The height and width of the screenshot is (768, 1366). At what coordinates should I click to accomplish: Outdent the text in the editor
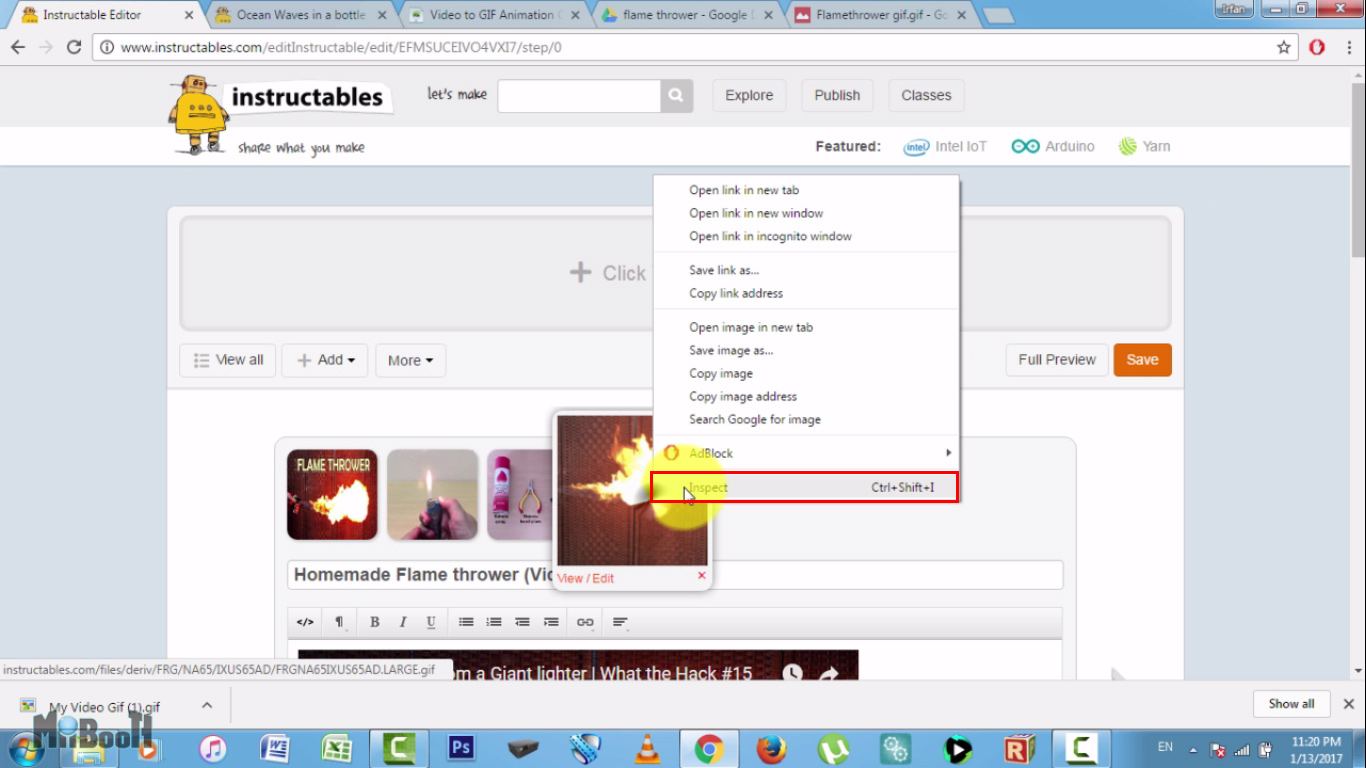pos(522,622)
